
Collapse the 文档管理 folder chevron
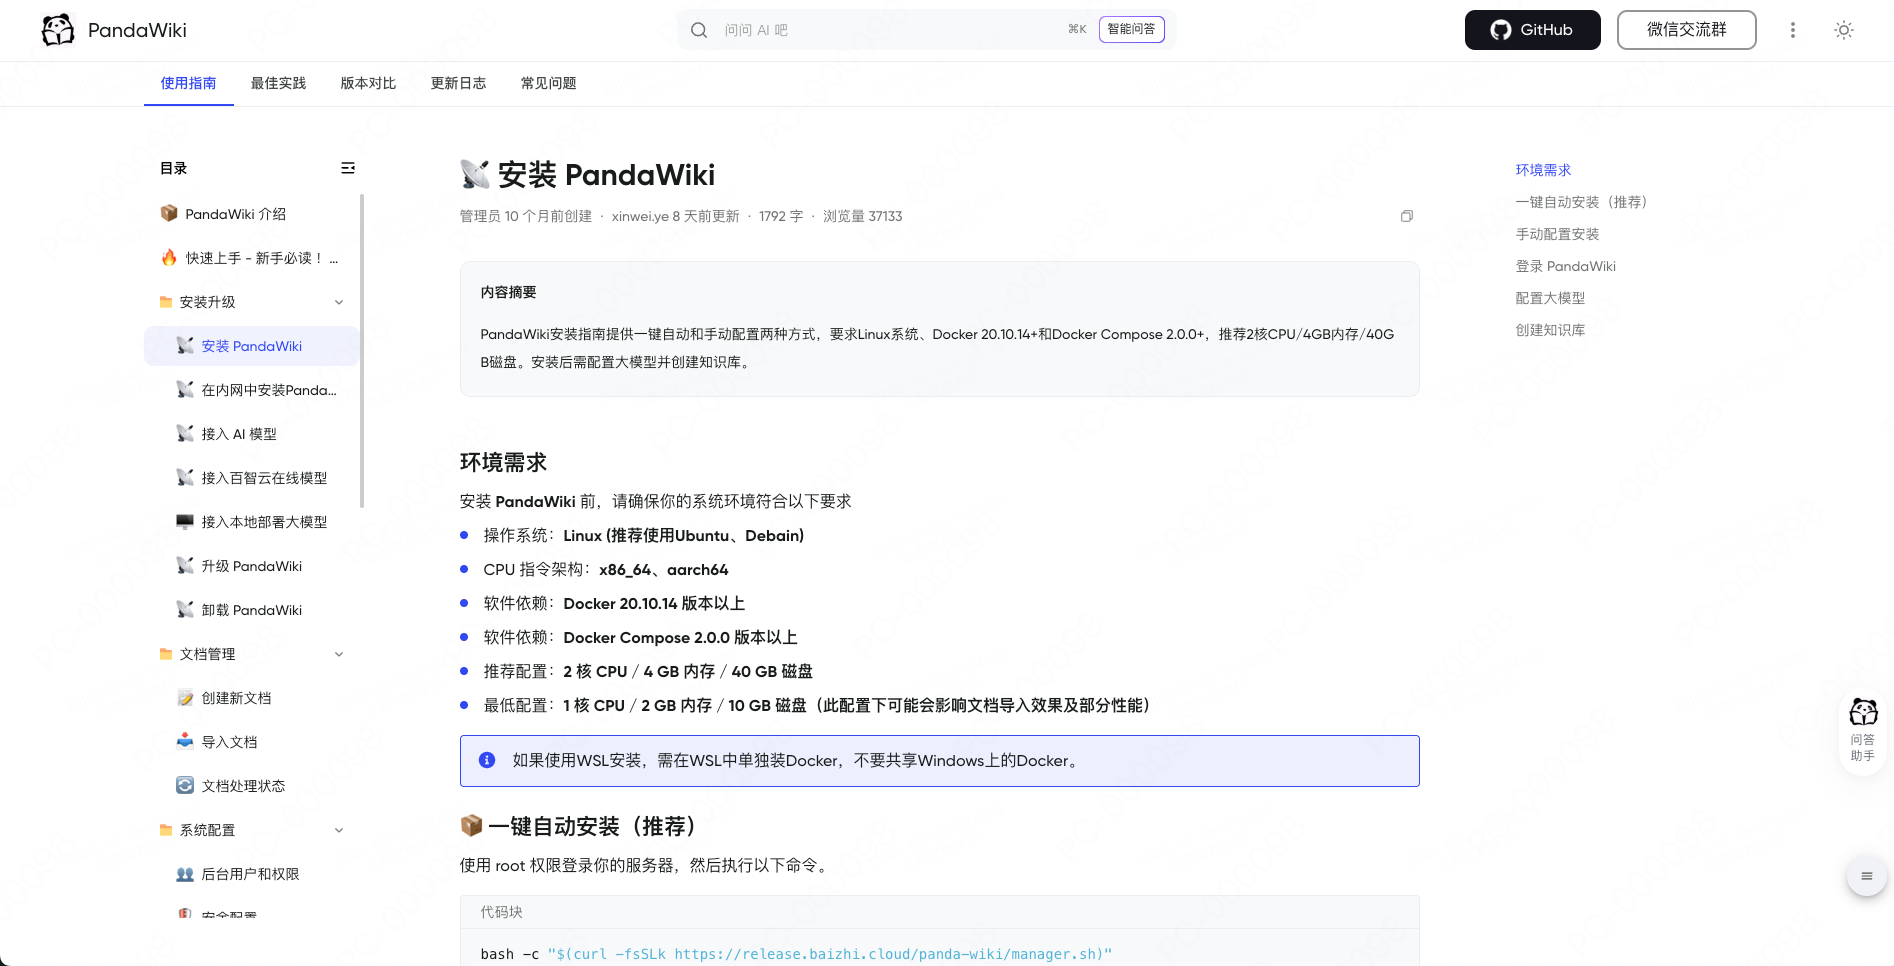coord(339,654)
